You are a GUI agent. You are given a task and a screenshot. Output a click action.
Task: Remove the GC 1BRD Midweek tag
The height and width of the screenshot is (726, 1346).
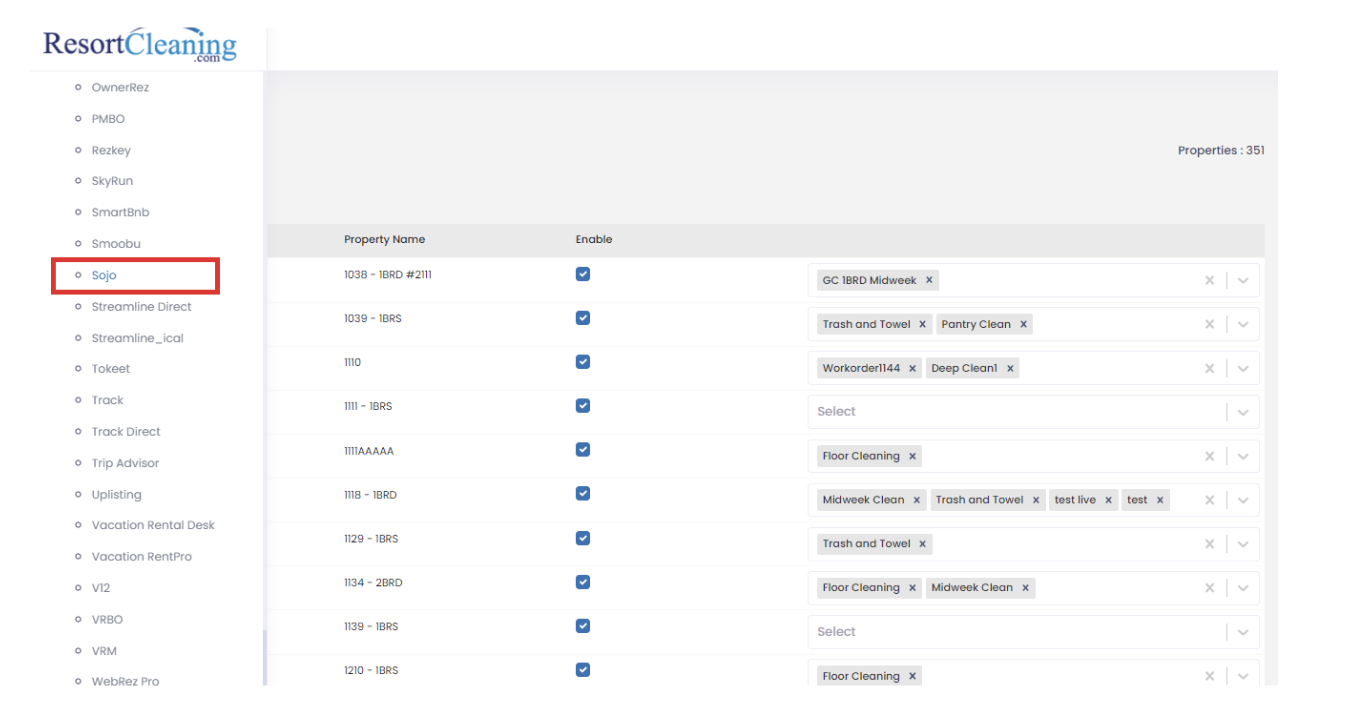pos(929,281)
